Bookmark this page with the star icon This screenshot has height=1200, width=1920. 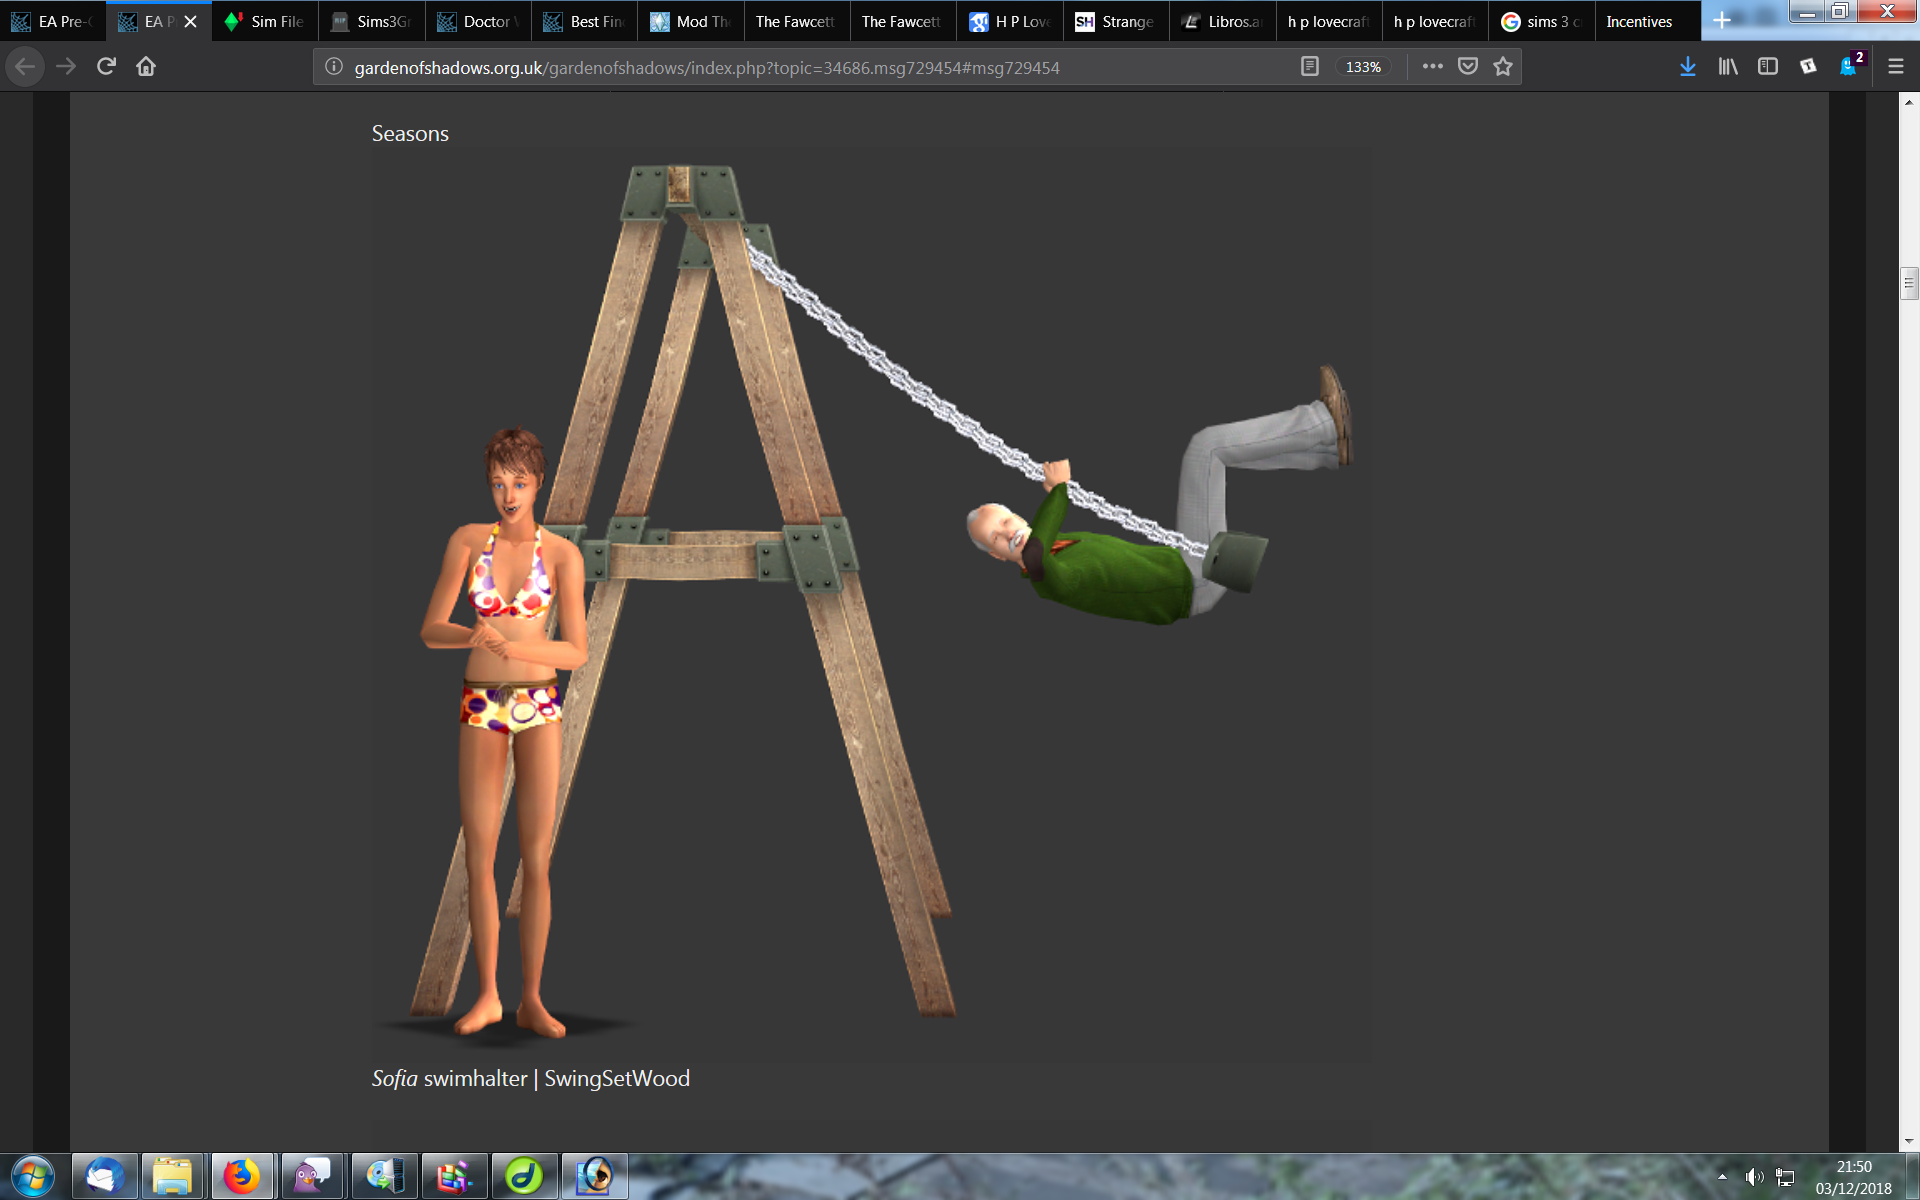coord(1503,67)
